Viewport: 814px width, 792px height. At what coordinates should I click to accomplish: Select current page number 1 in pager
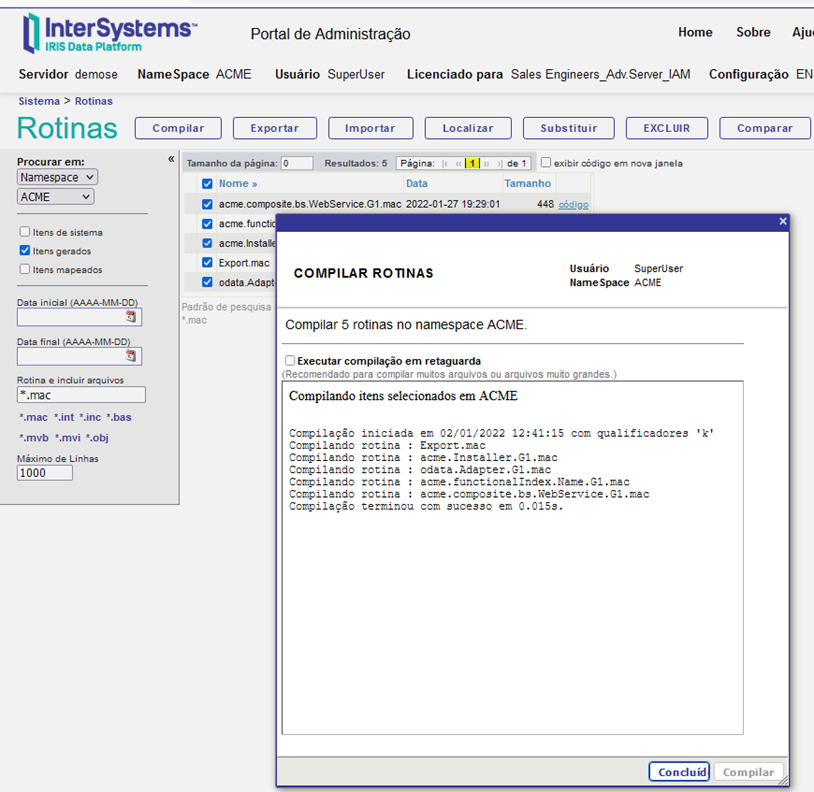point(472,163)
